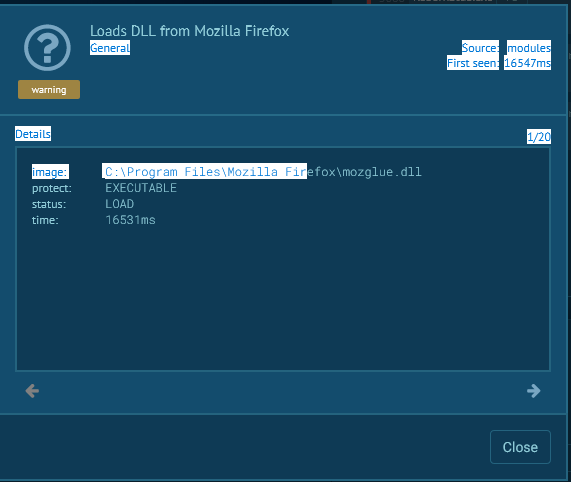Click the warning severity badge
571x482 pixels.
(x=49, y=90)
